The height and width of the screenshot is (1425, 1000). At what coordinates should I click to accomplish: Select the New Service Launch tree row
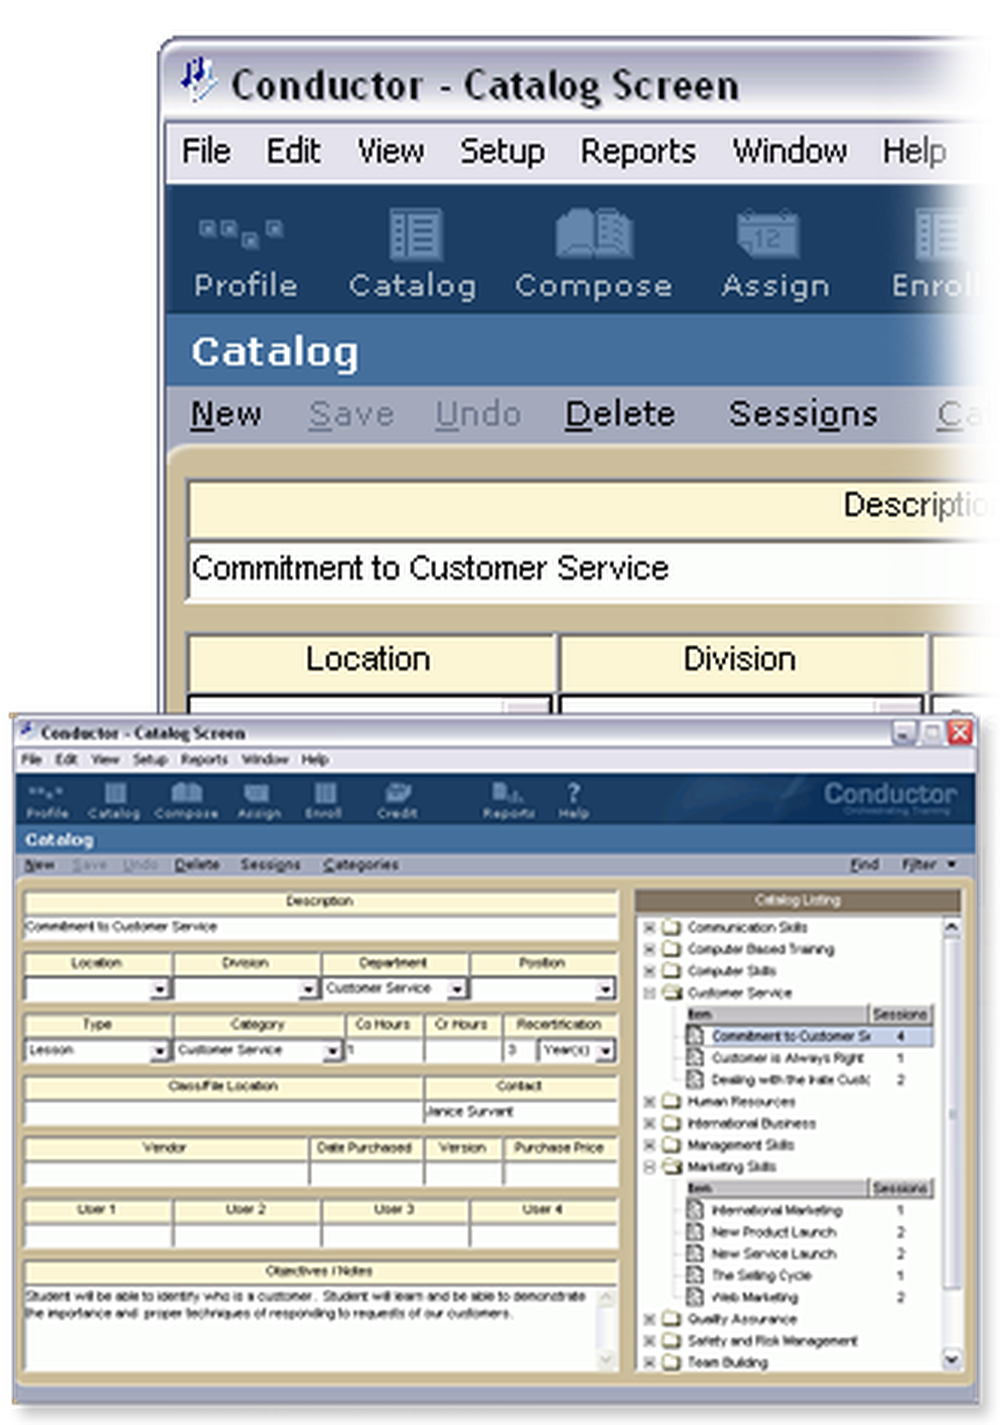808,1254
